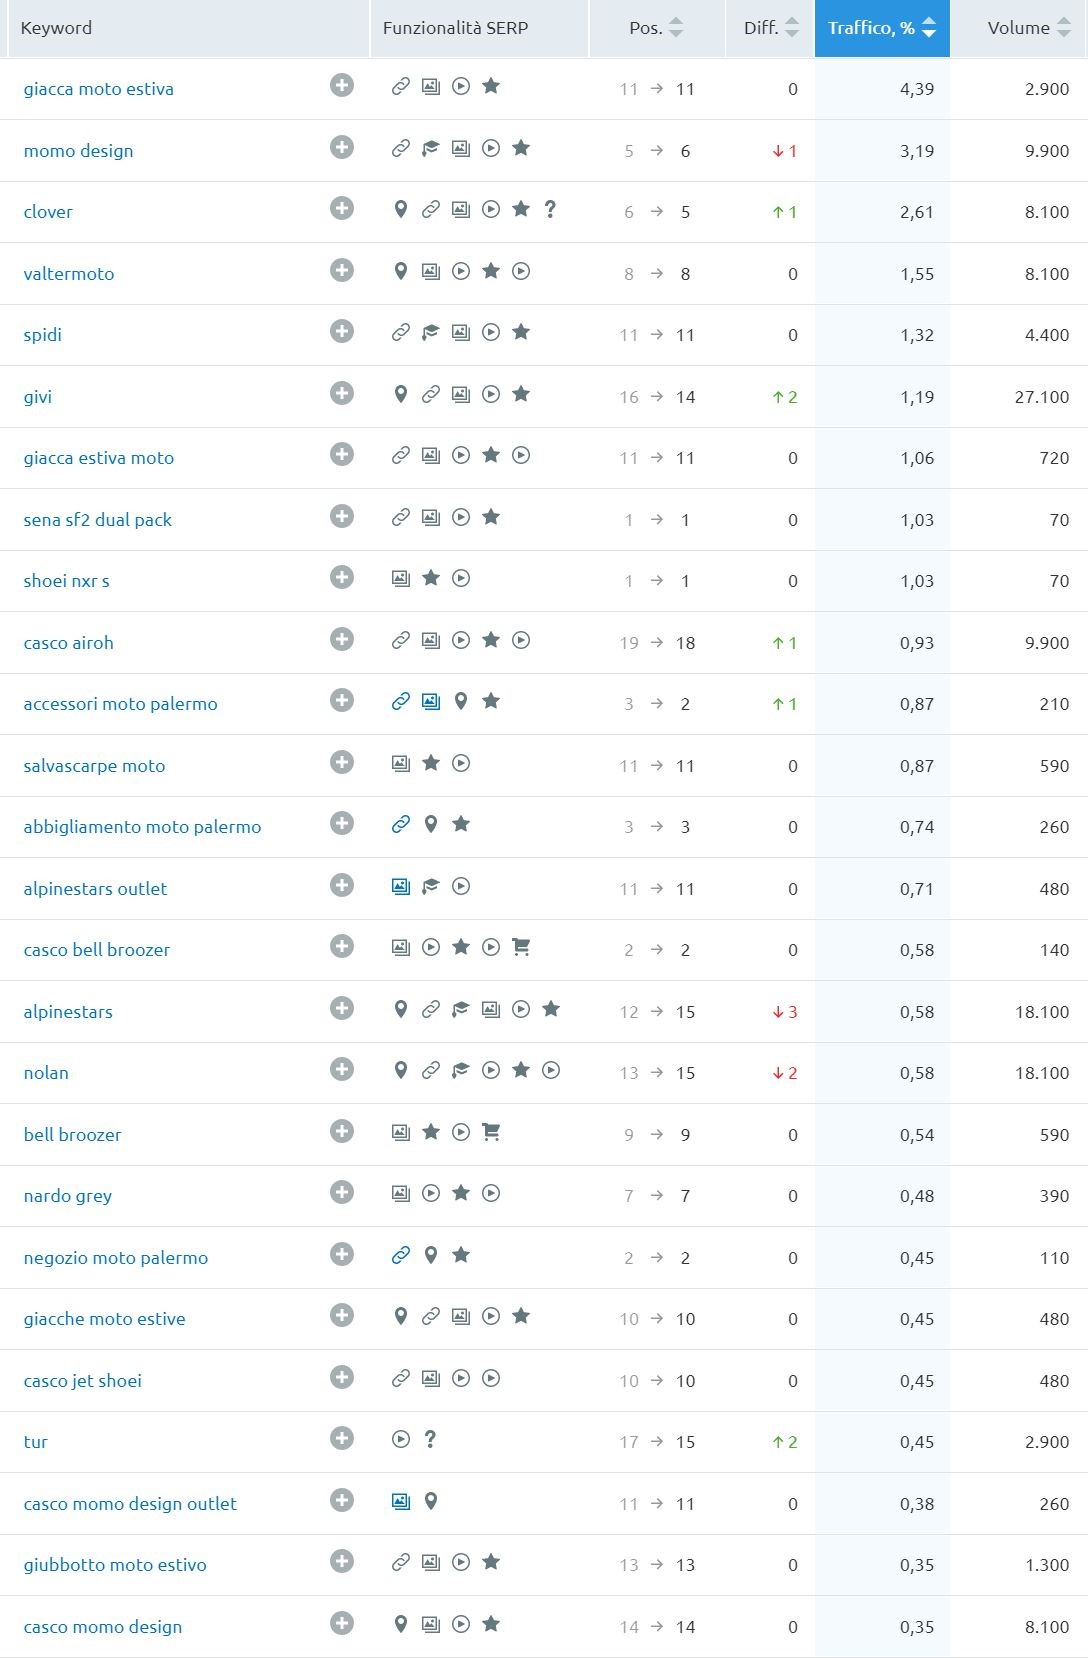This screenshot has width=1088, height=1658.
Task: Select traffic value 2,61 for clover
Action: [x=917, y=212]
